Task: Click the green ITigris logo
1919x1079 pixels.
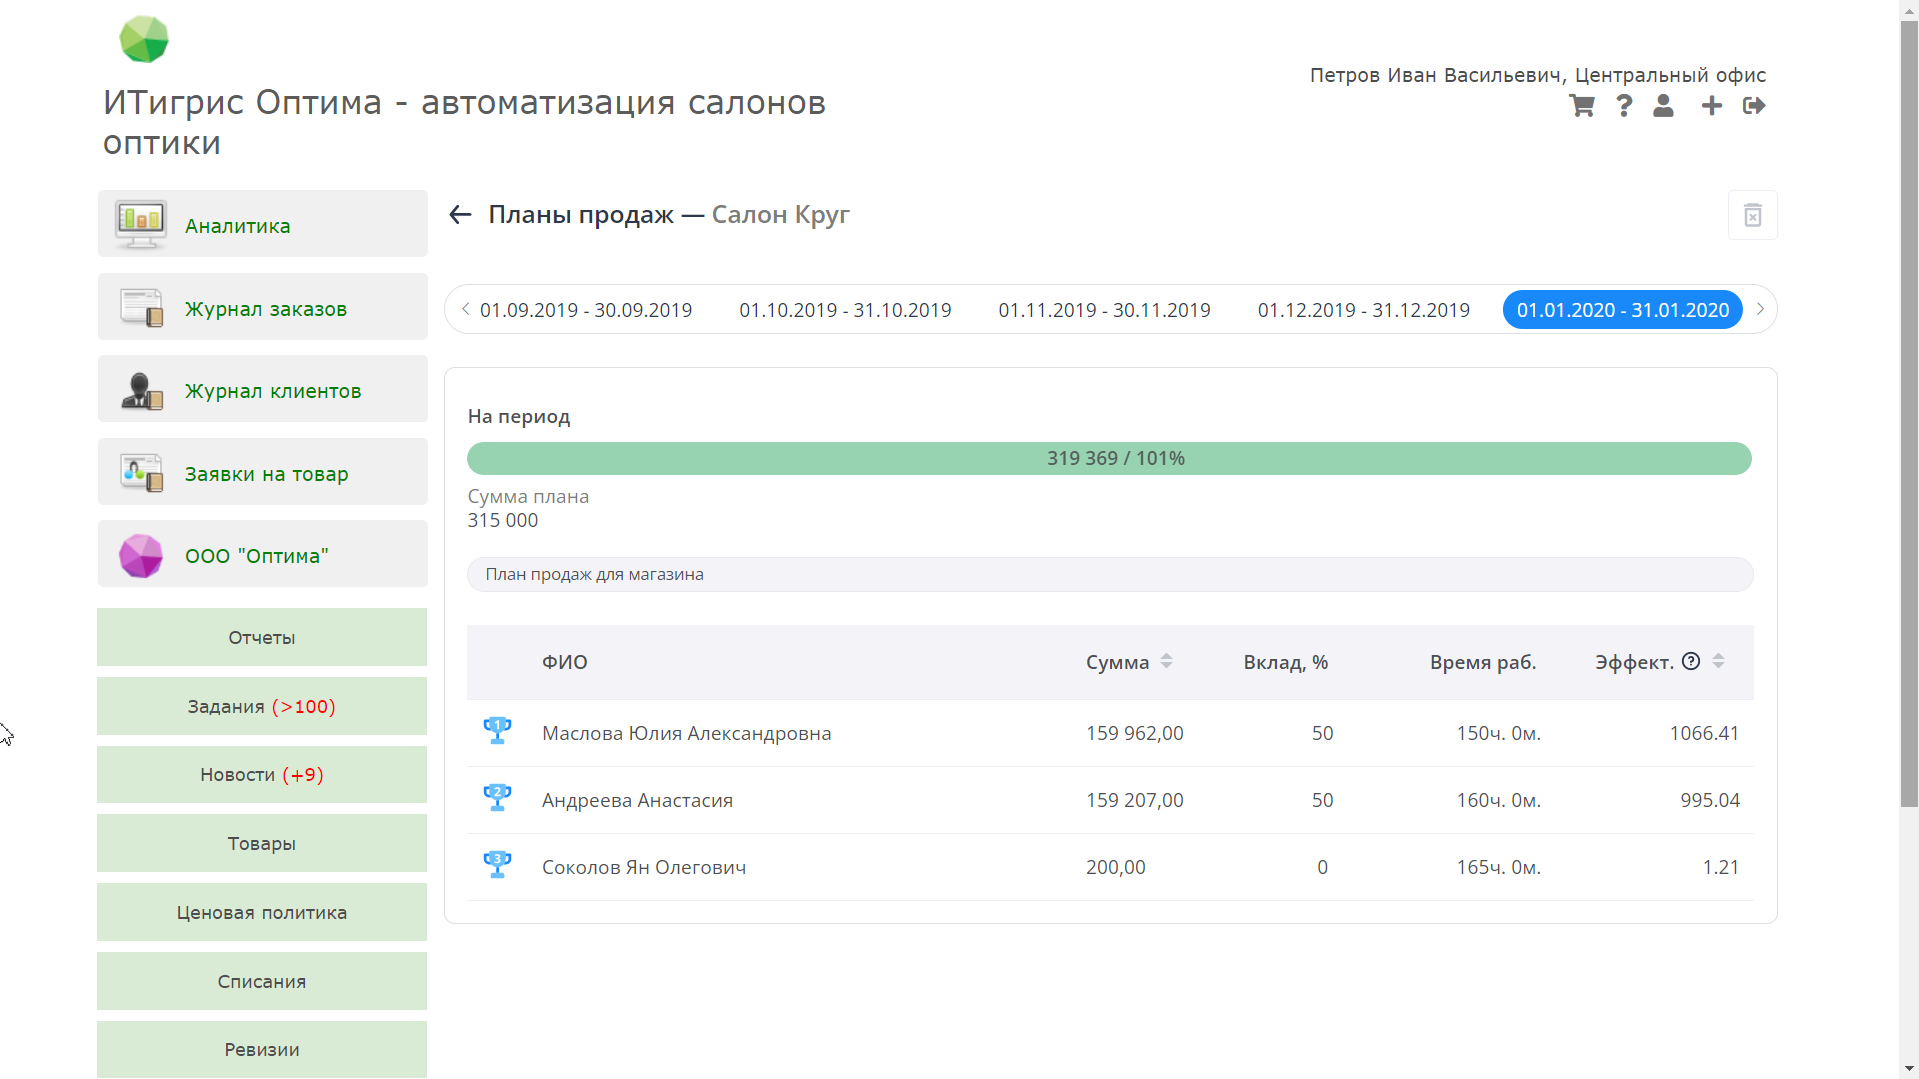Action: click(144, 40)
